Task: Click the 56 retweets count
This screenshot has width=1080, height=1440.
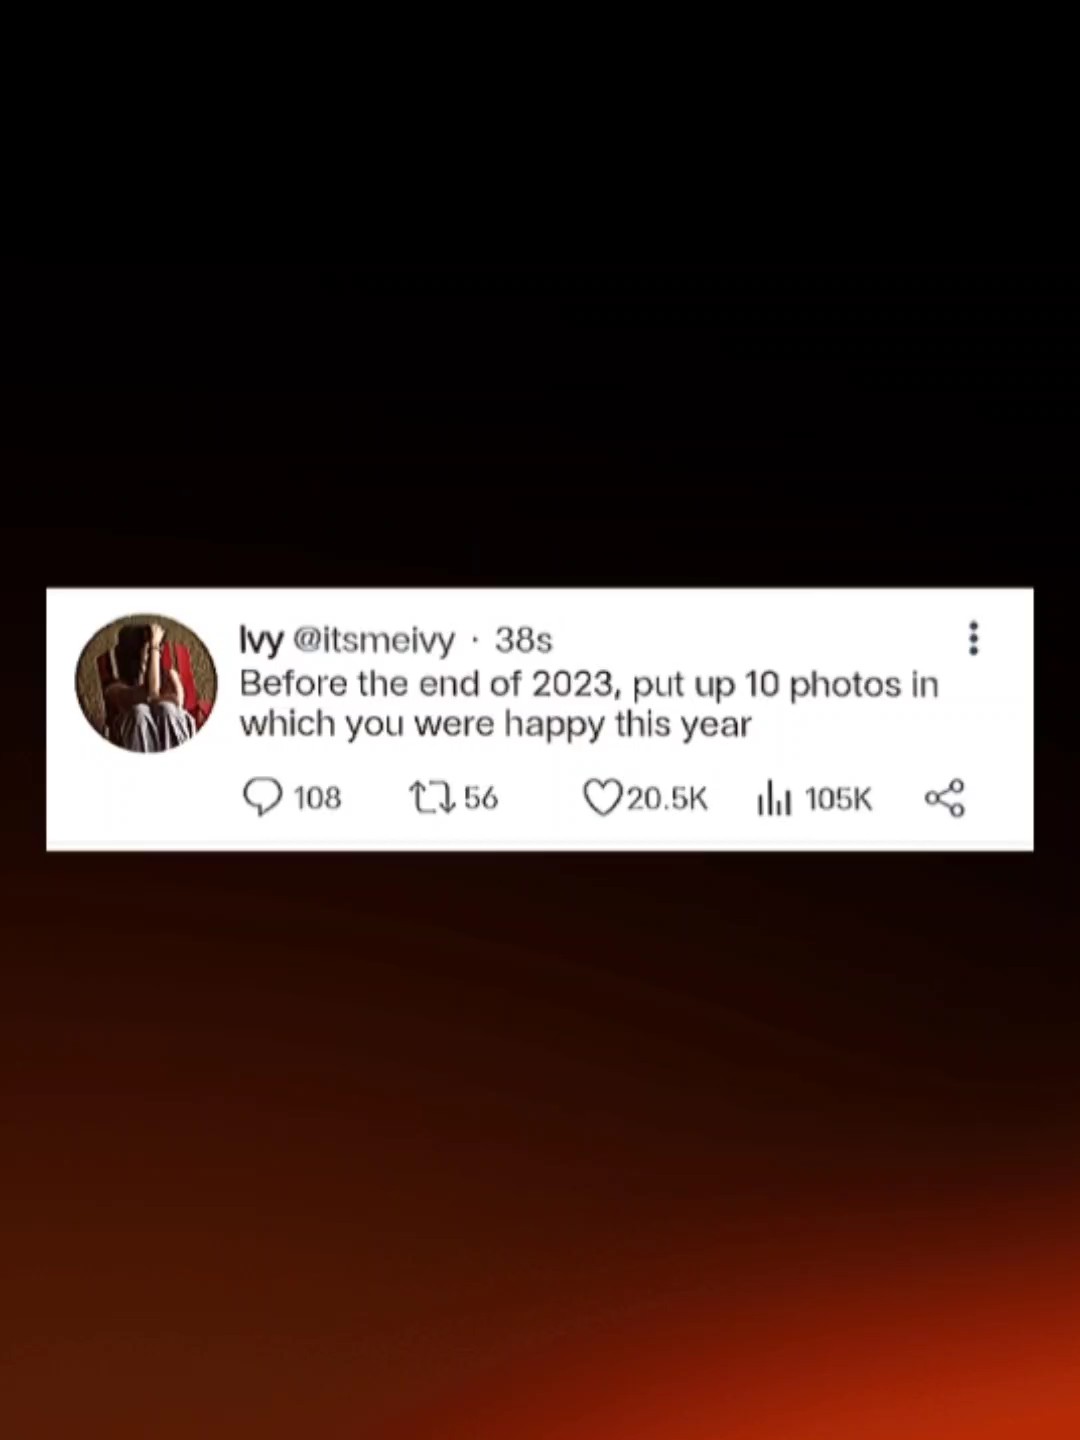Action: 480,798
